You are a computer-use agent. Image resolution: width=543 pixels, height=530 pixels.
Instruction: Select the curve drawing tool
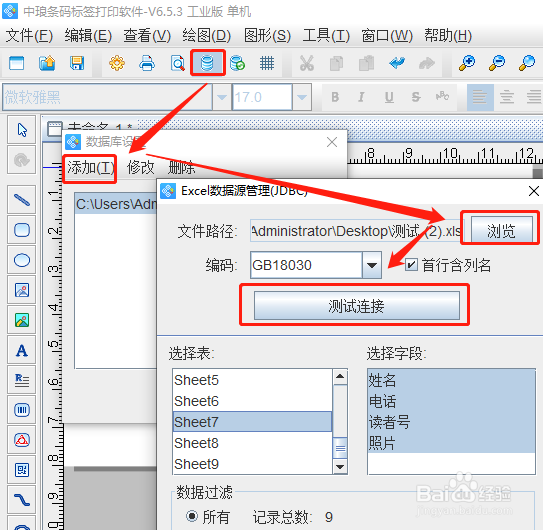tap(22, 500)
